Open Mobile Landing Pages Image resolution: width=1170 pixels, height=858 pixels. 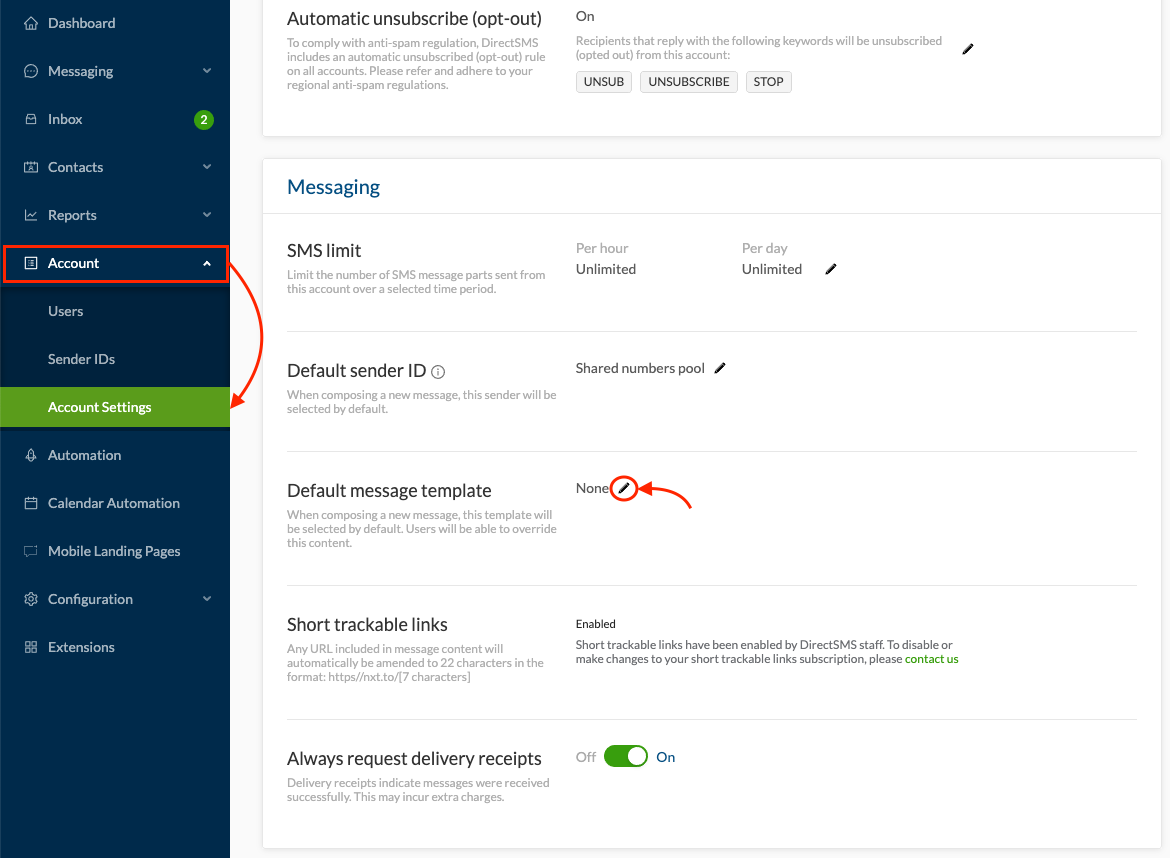click(113, 550)
